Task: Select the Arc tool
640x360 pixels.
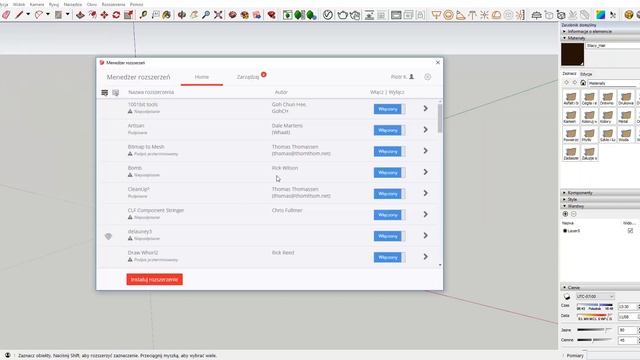Action: click(39, 15)
